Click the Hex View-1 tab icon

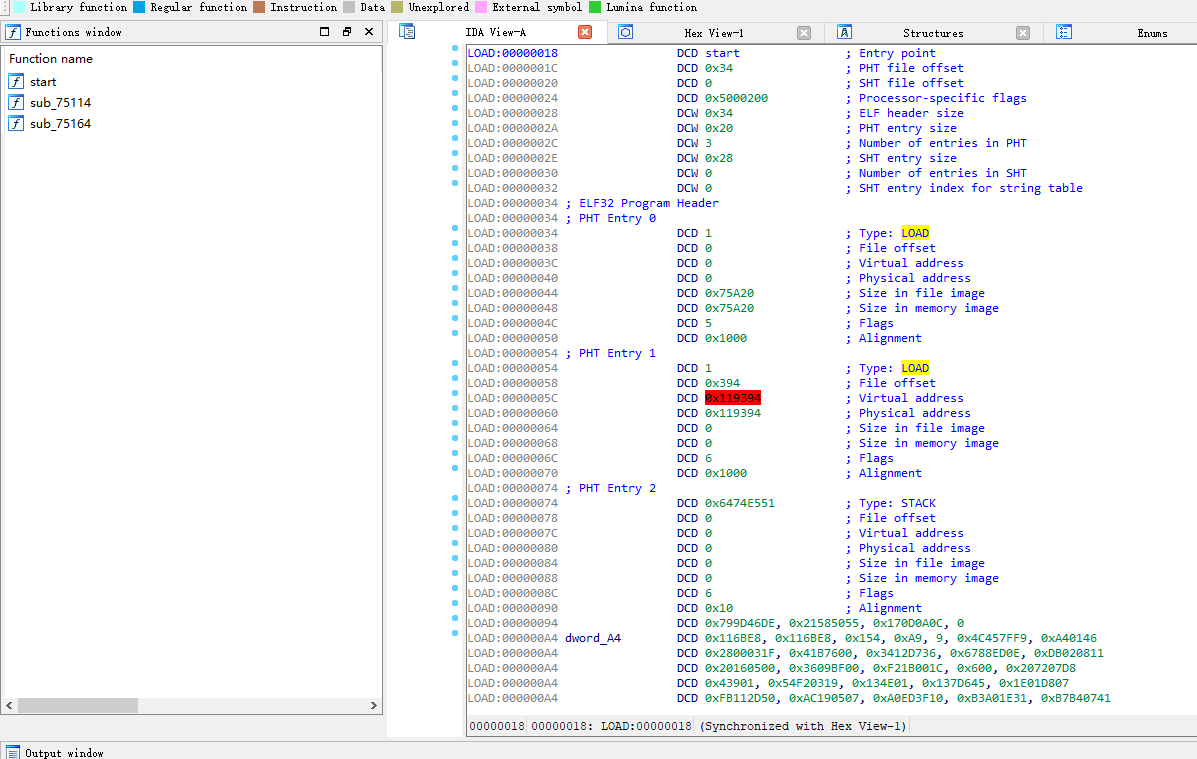[x=625, y=32]
